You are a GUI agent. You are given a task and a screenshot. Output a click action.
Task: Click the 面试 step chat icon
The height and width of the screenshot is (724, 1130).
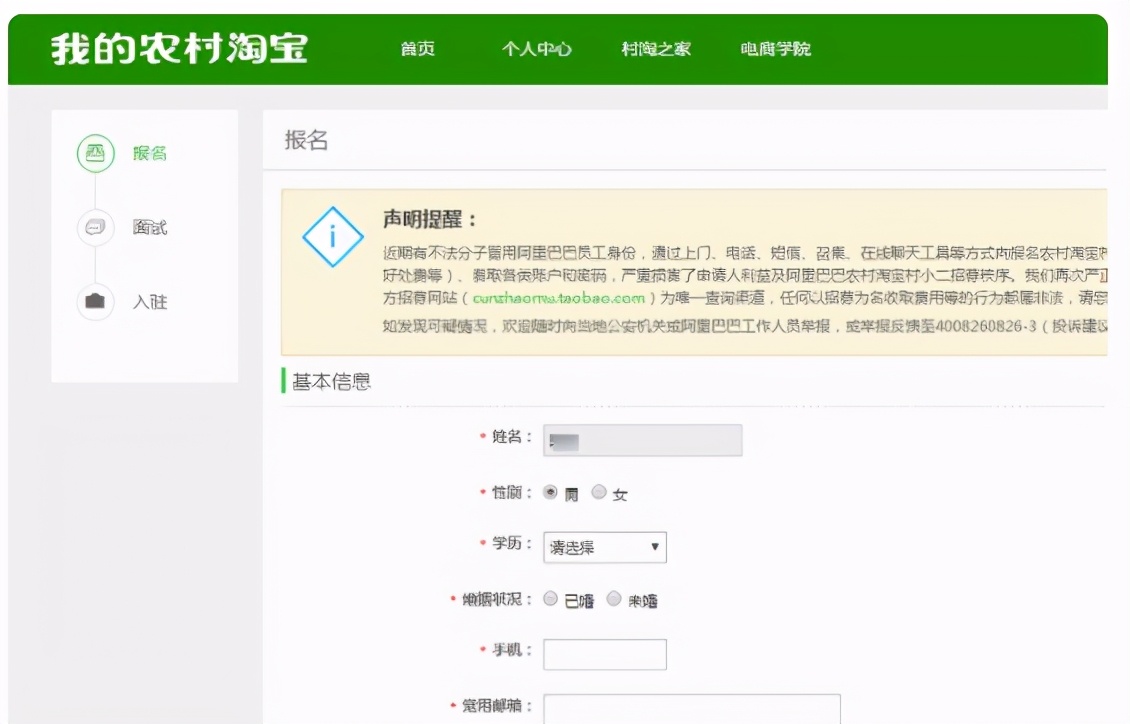tap(96, 228)
